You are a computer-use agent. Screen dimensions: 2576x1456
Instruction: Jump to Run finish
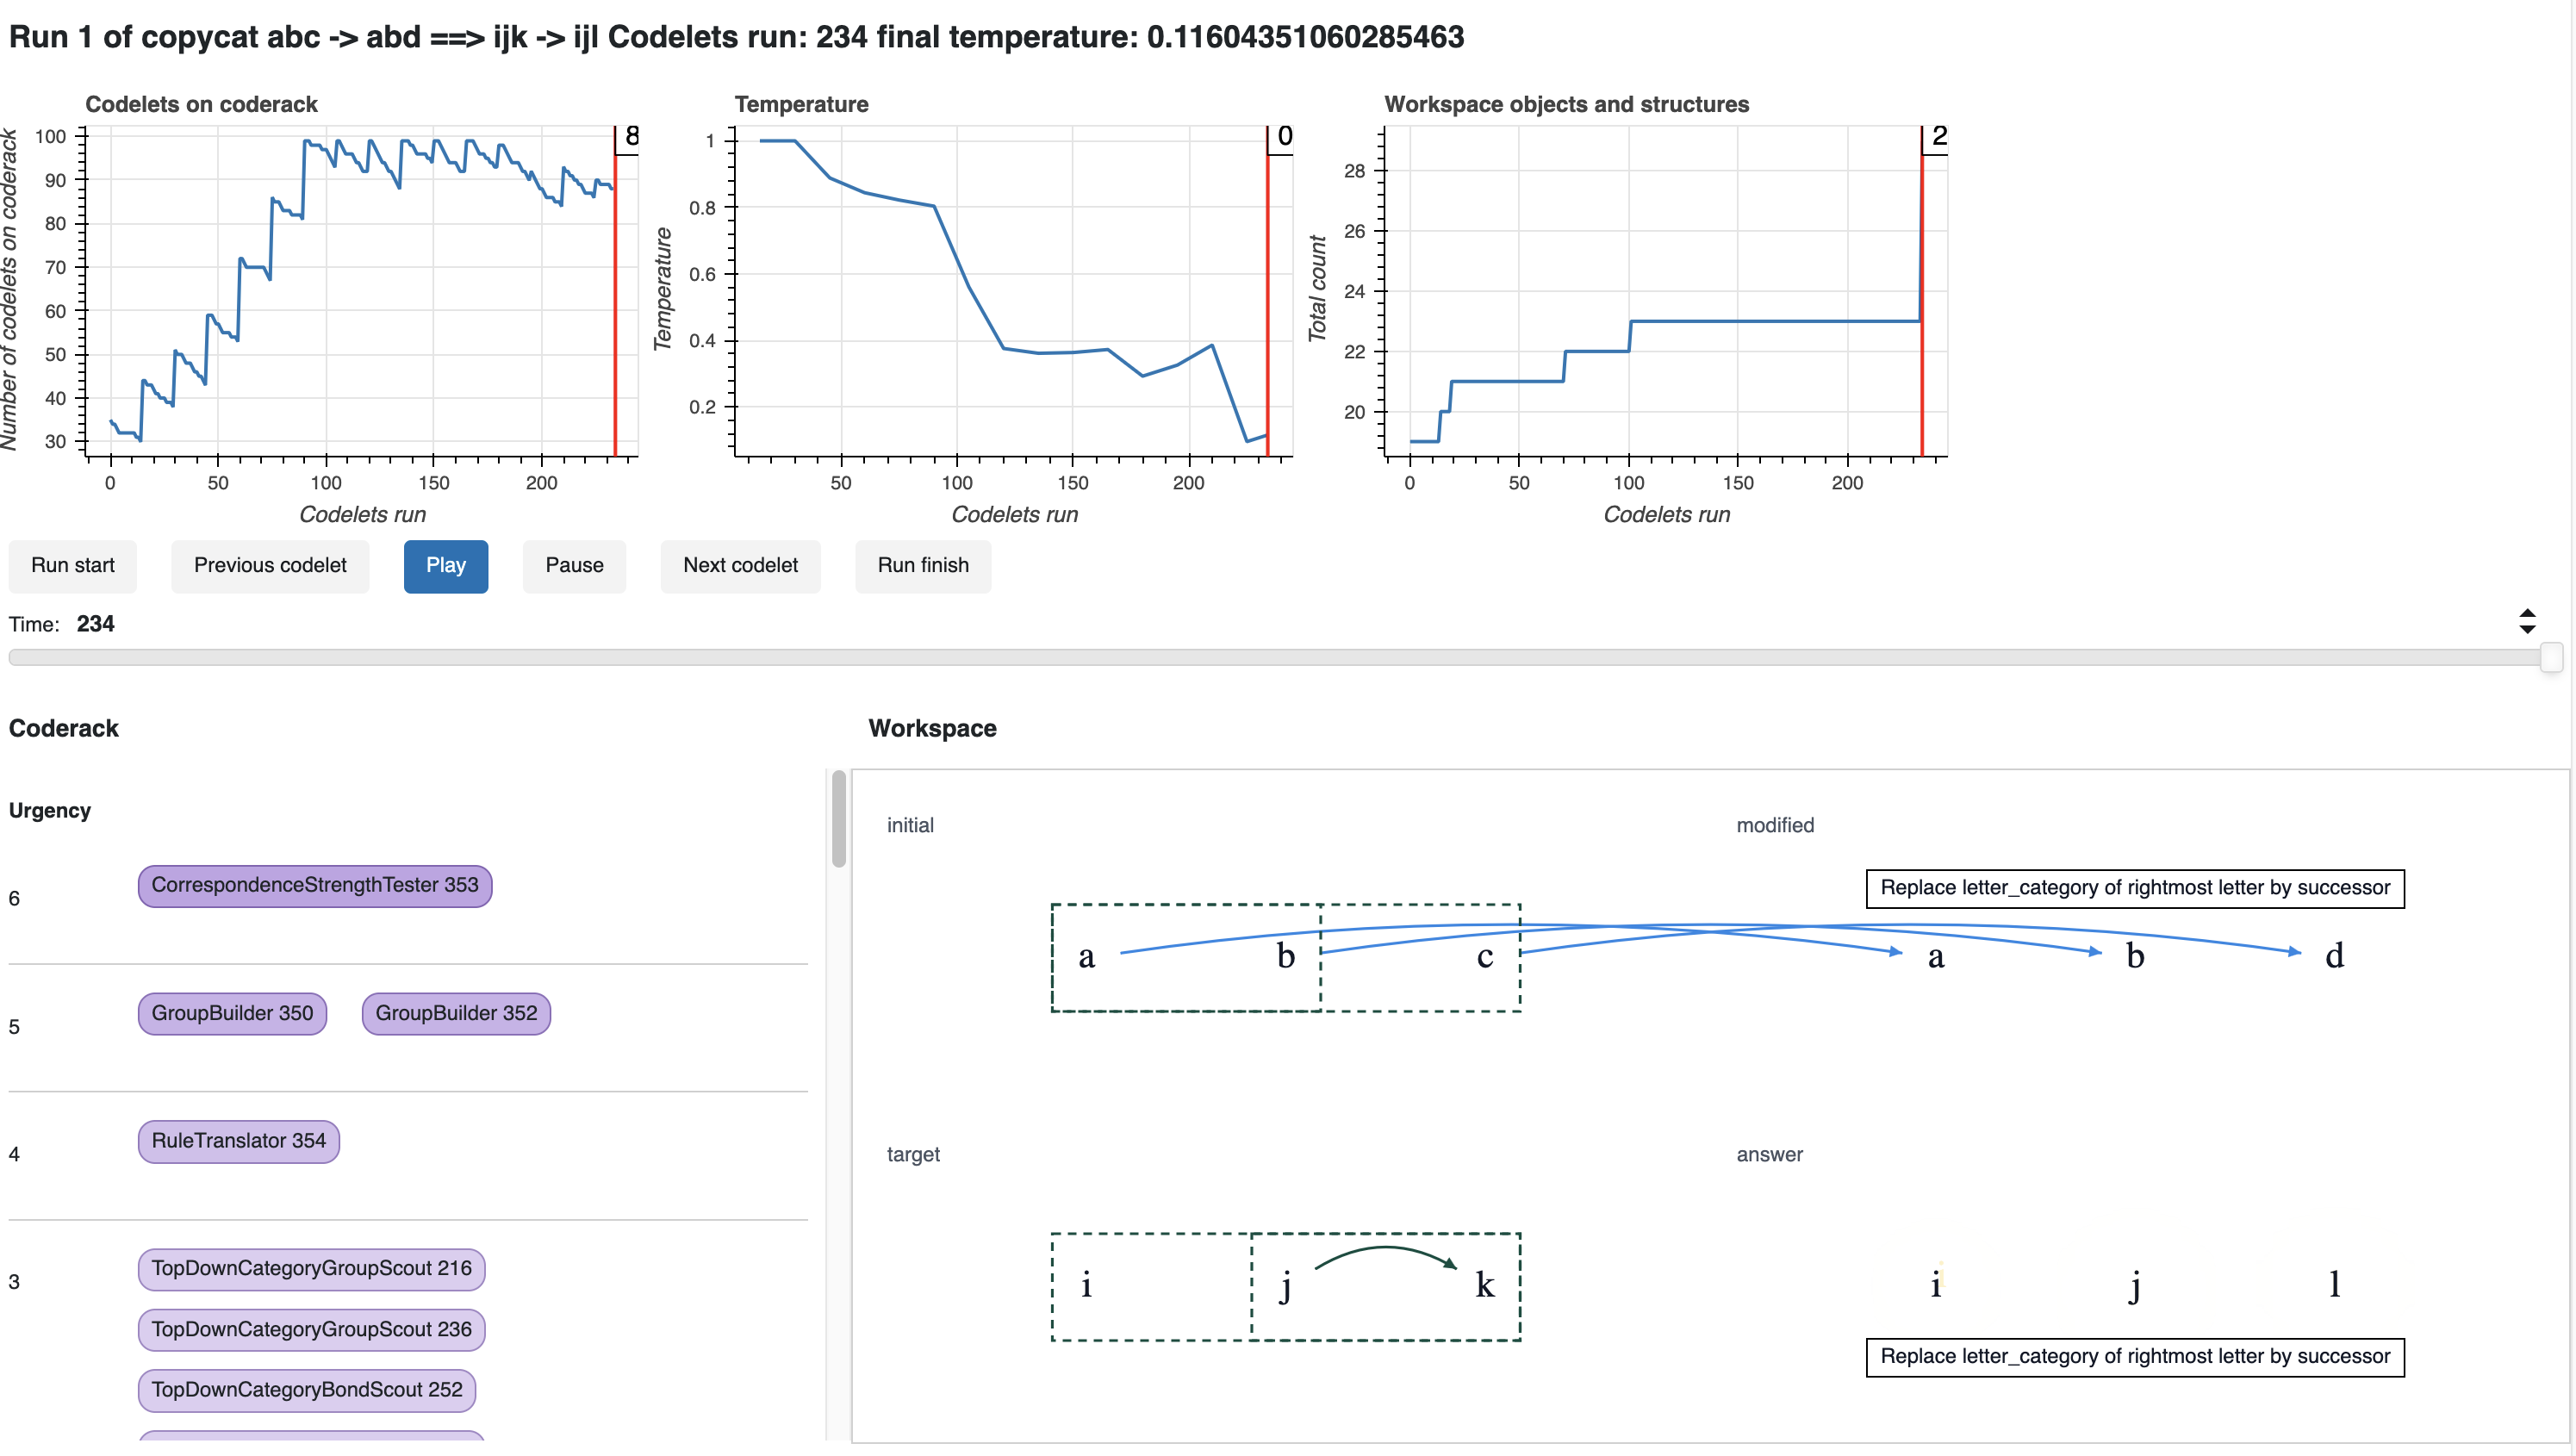(923, 566)
